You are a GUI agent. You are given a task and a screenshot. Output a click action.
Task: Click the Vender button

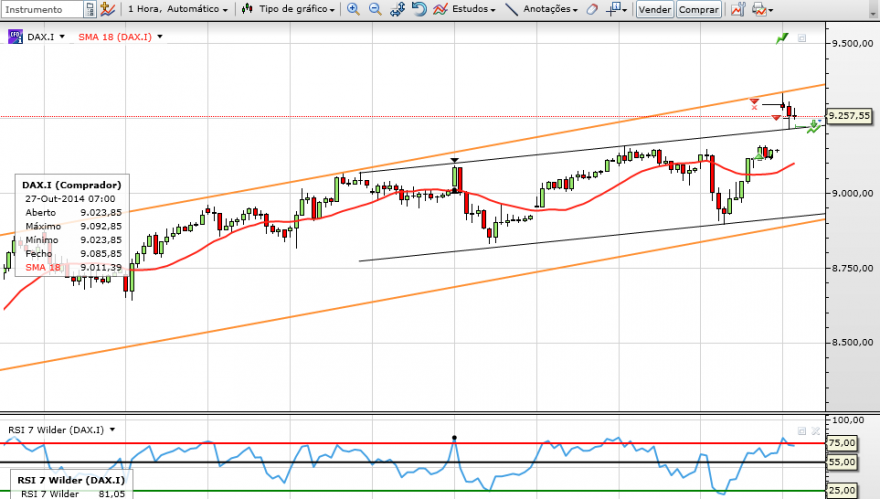click(655, 10)
